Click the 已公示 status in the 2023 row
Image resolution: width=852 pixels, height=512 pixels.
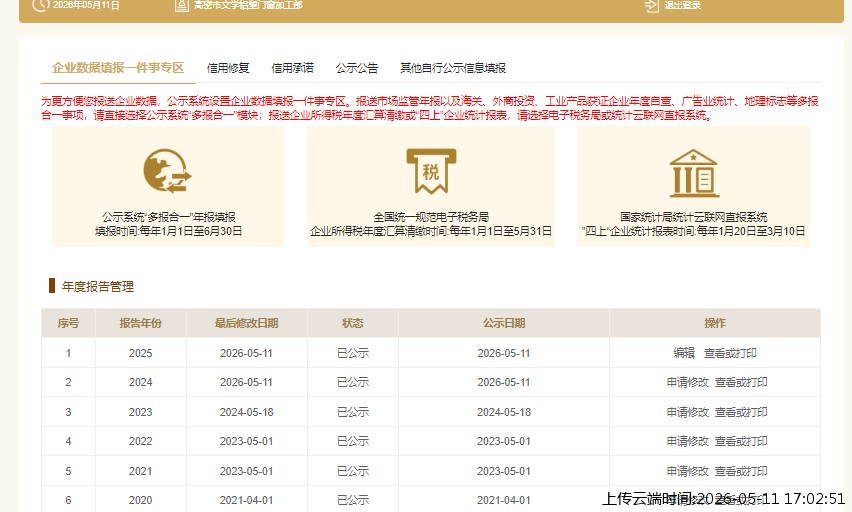(x=353, y=412)
